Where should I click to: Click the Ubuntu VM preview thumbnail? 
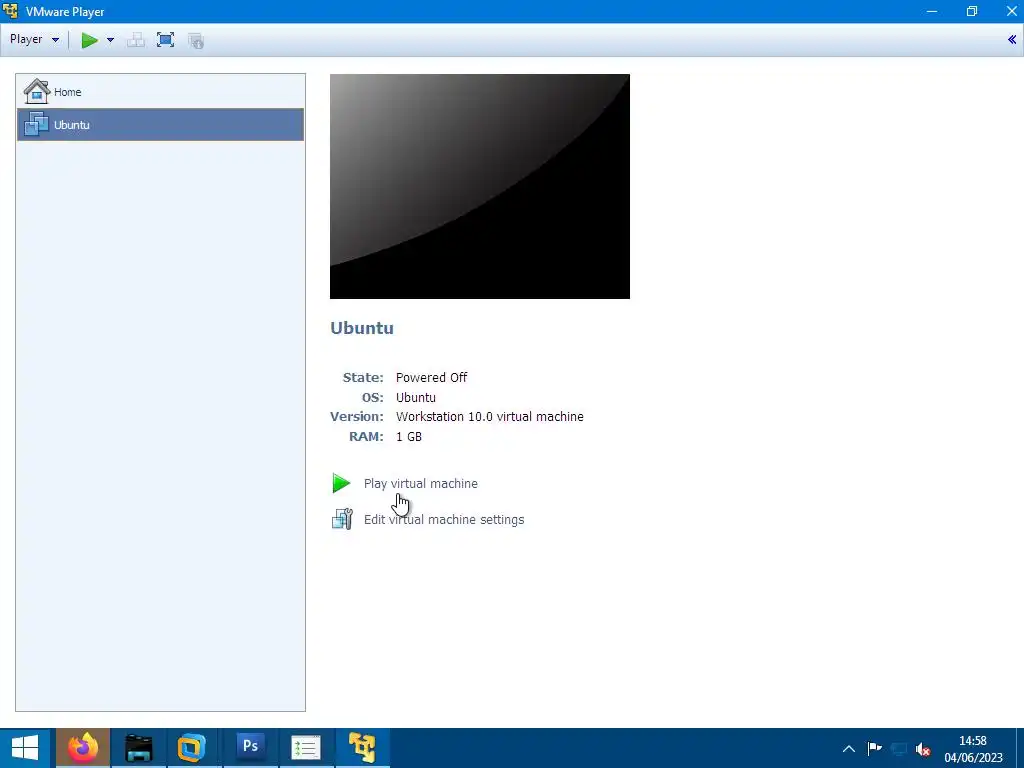(x=480, y=187)
